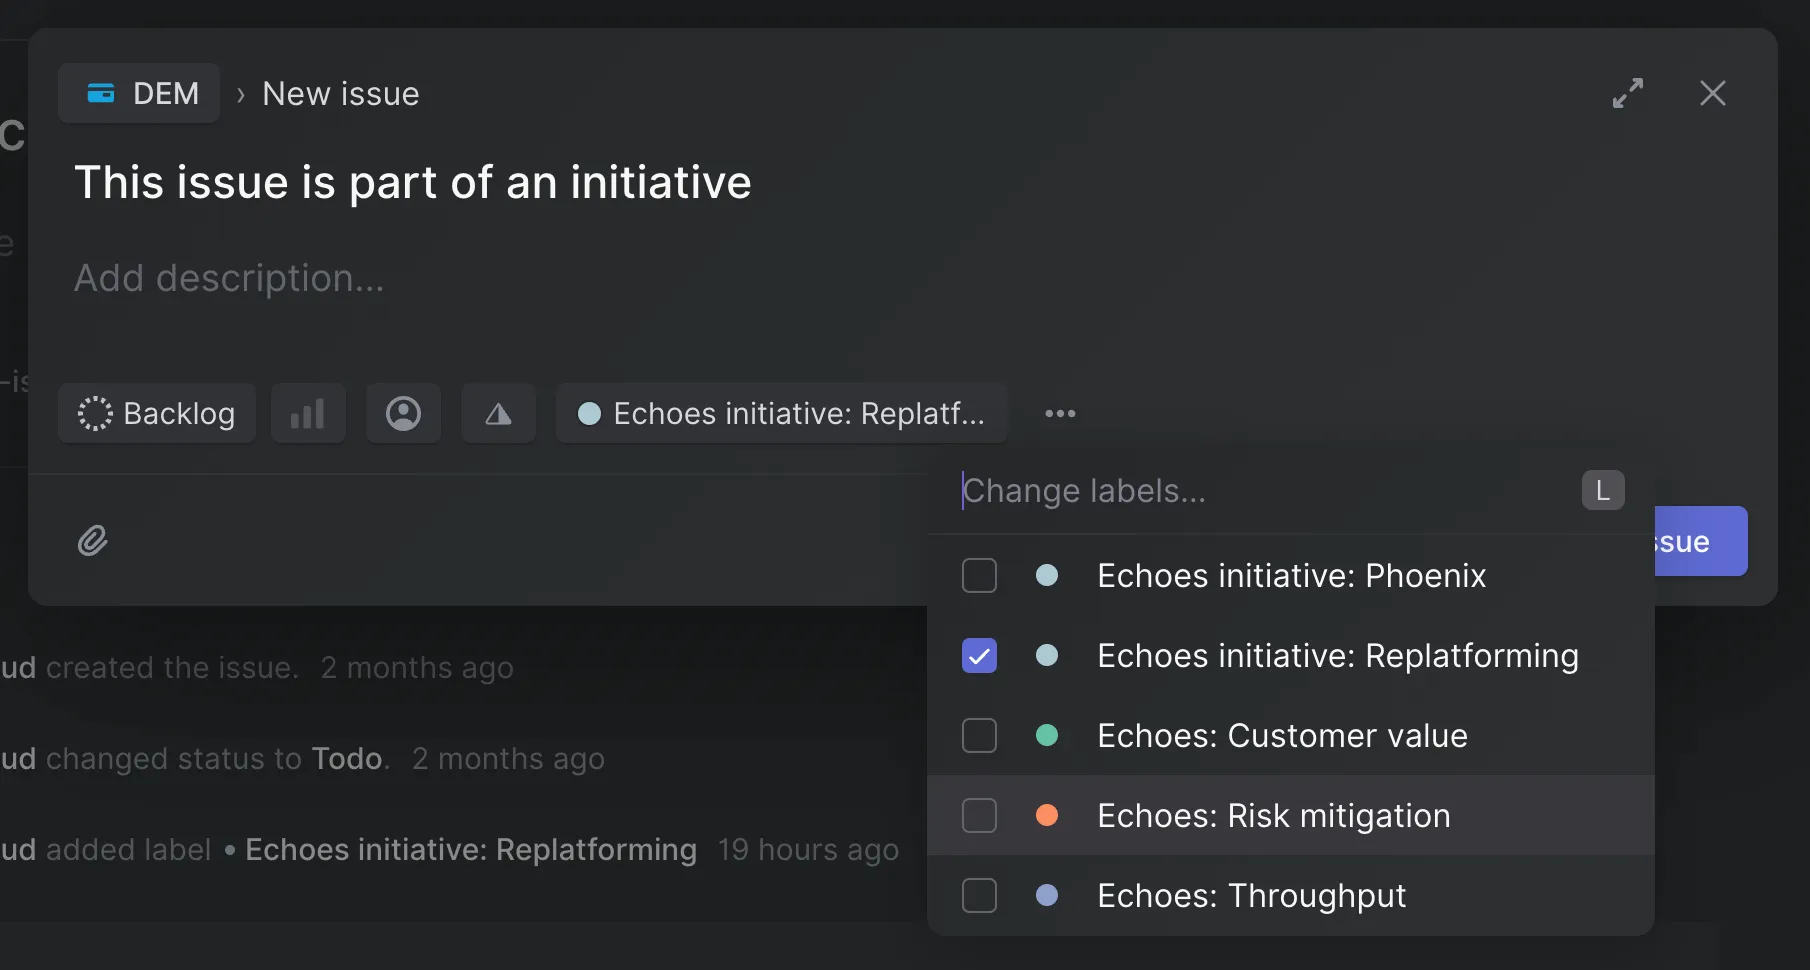
Task: Click the New issue breadcrumb text
Action: 341,93
